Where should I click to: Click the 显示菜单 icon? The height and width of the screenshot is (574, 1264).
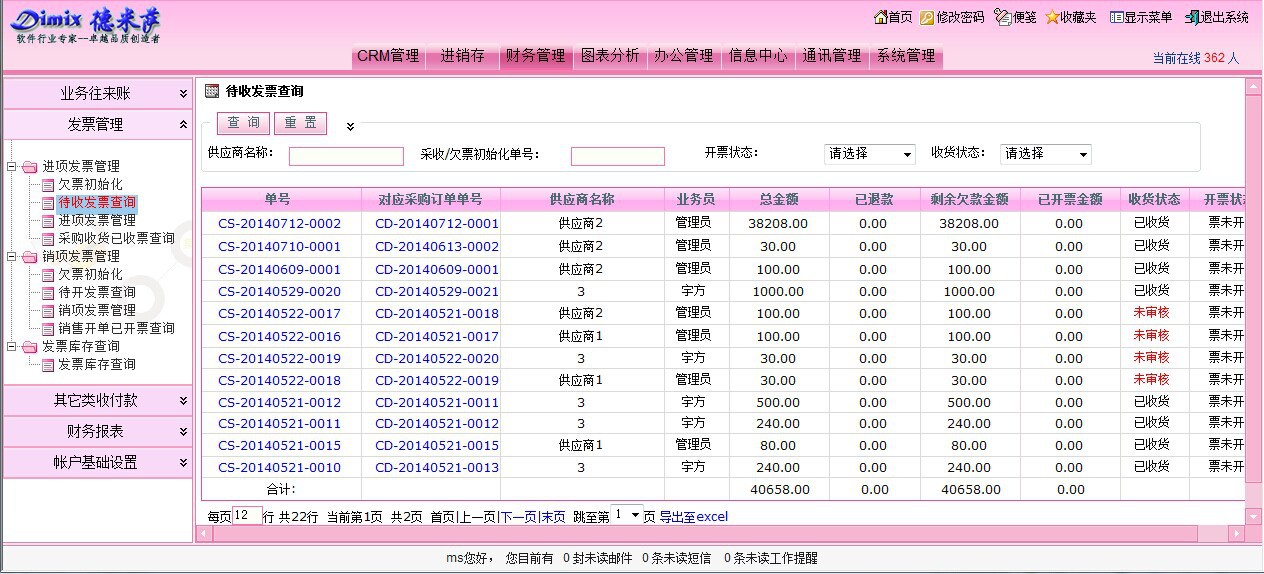[1116, 17]
